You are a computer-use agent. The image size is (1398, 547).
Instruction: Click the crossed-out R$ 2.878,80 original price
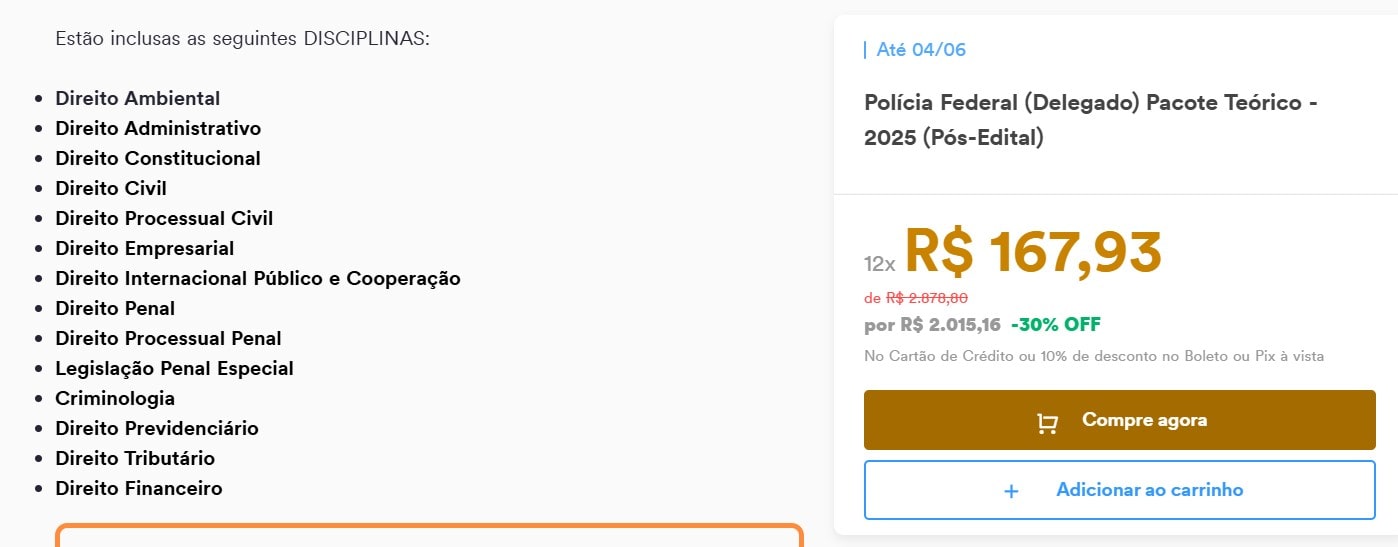point(926,298)
